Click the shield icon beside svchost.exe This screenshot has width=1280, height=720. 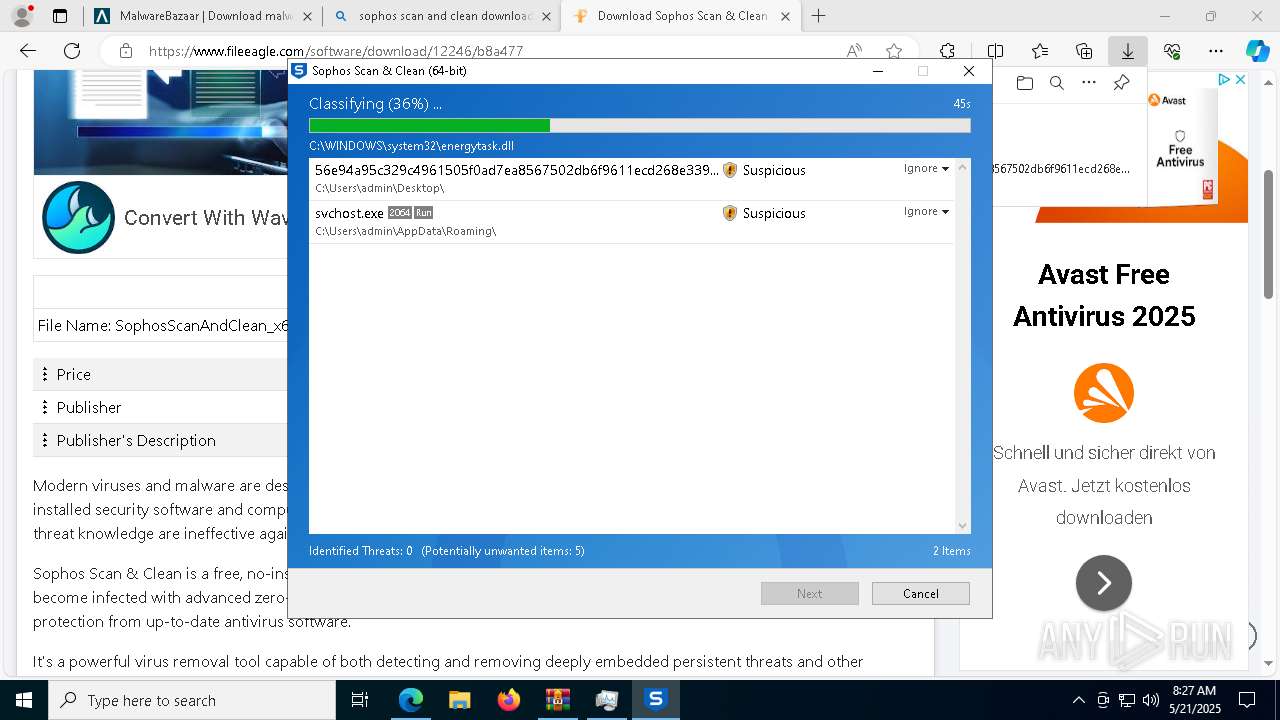tap(729, 213)
